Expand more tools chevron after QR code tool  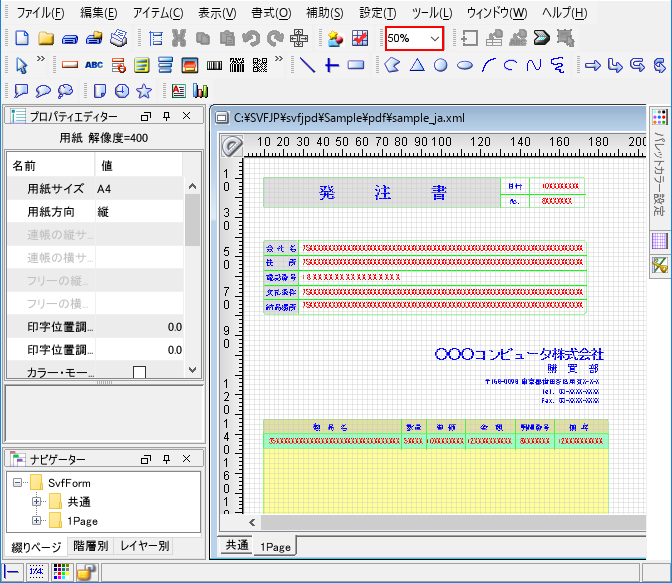279,58
